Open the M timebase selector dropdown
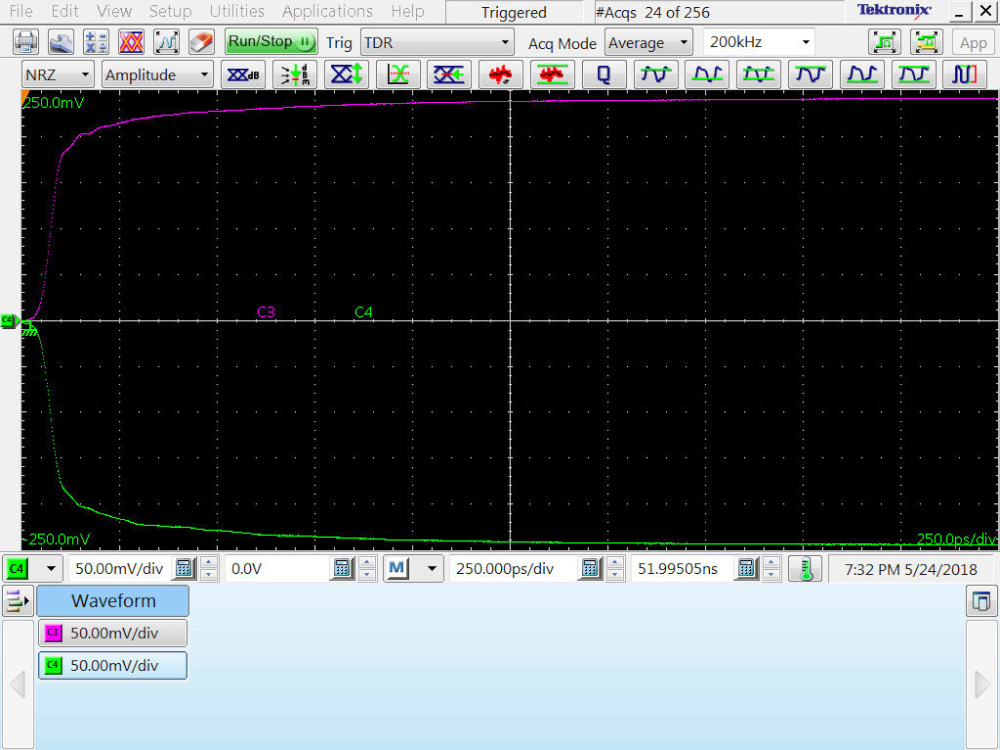1000x750 pixels. (413, 568)
